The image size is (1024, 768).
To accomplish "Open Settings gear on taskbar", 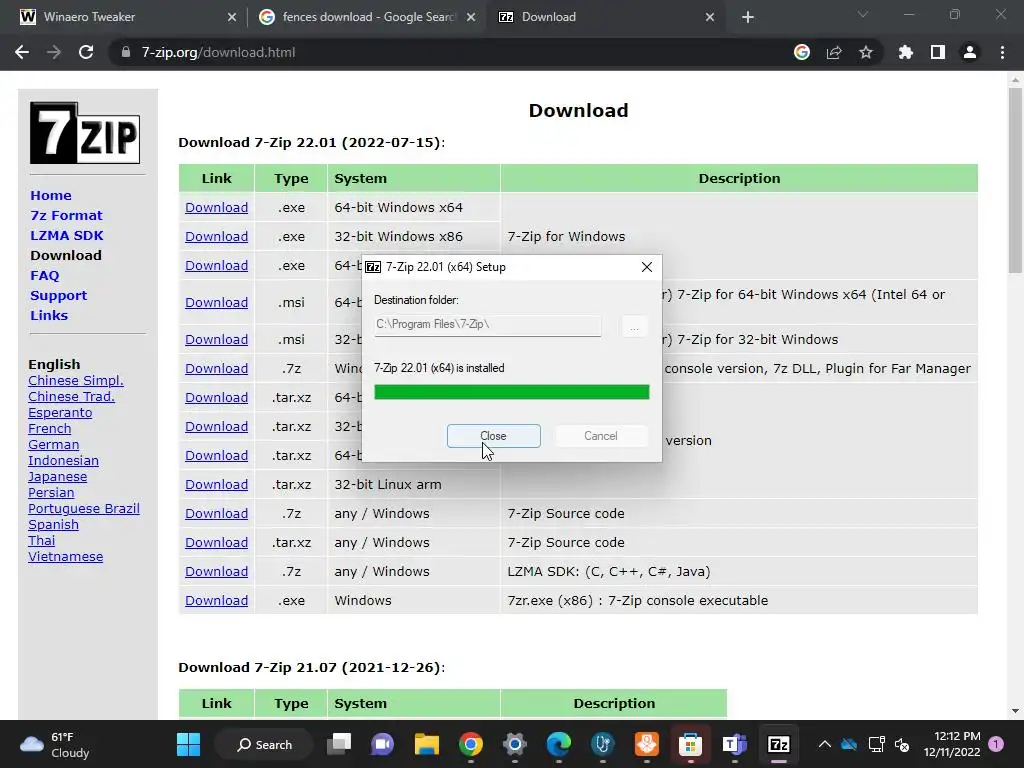I will click(515, 744).
